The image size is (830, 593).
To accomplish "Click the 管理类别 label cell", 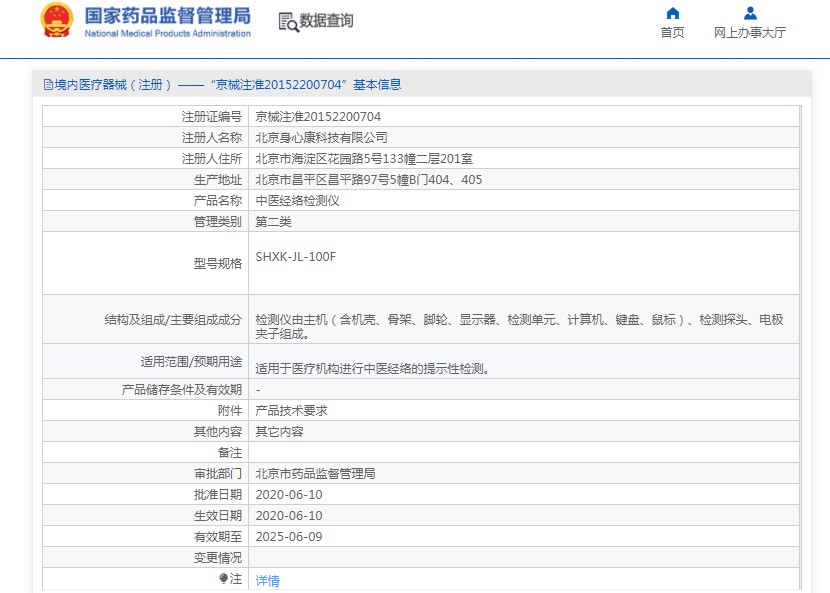I will 146,222.
